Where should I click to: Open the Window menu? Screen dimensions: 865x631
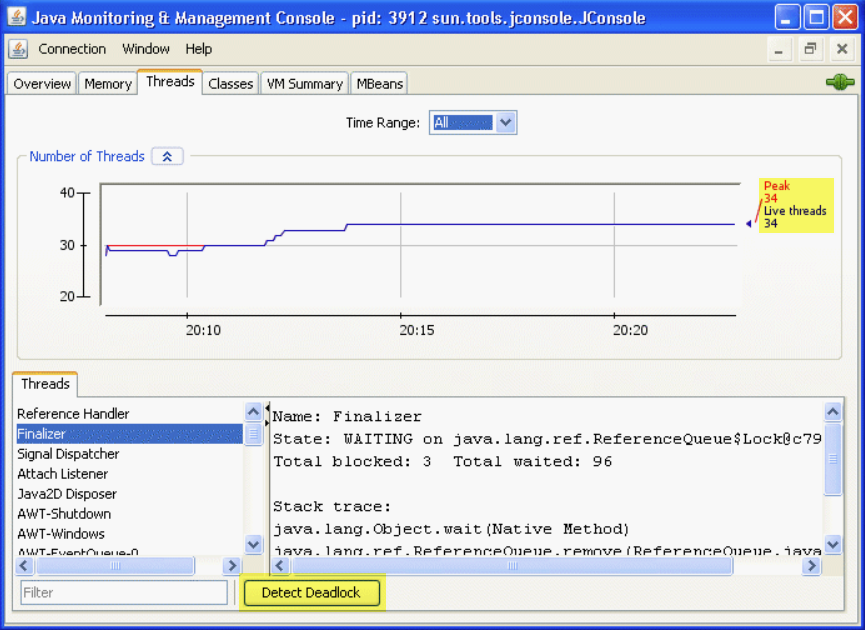[146, 49]
